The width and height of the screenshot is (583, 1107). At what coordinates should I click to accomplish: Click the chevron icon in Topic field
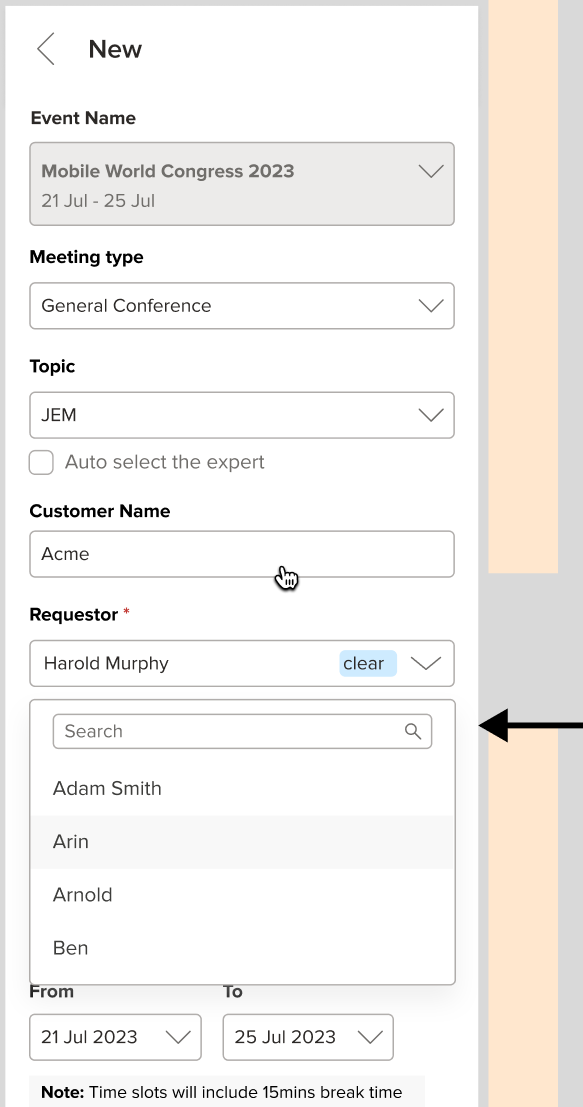tap(431, 415)
